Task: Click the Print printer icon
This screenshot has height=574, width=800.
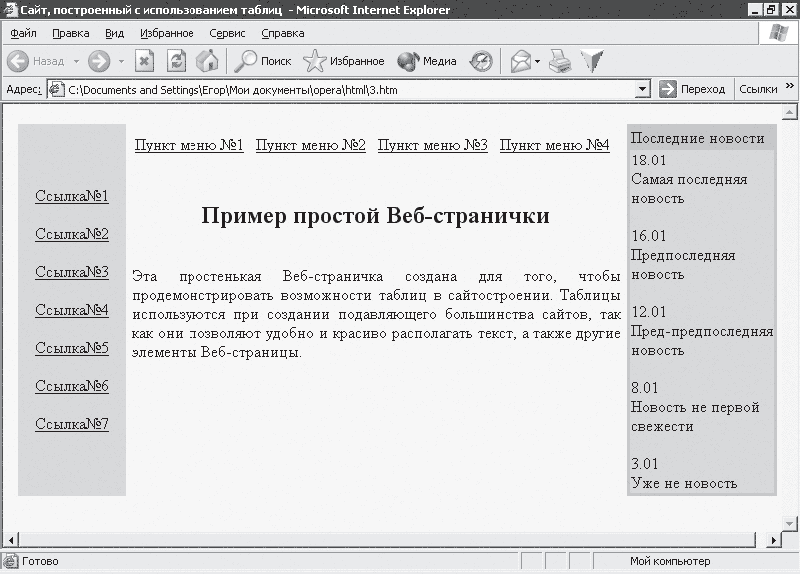Action: click(x=560, y=61)
